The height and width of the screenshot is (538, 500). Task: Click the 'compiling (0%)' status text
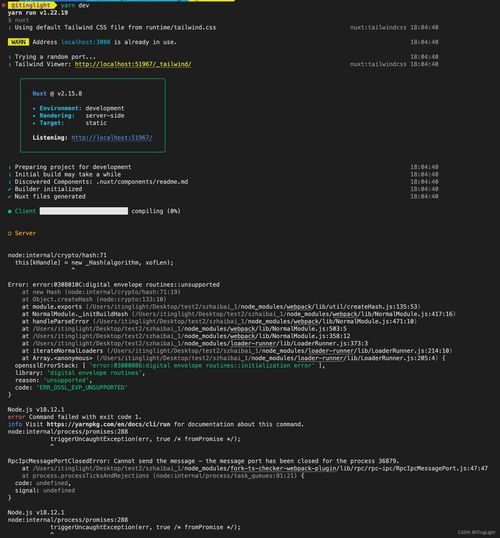click(x=156, y=211)
